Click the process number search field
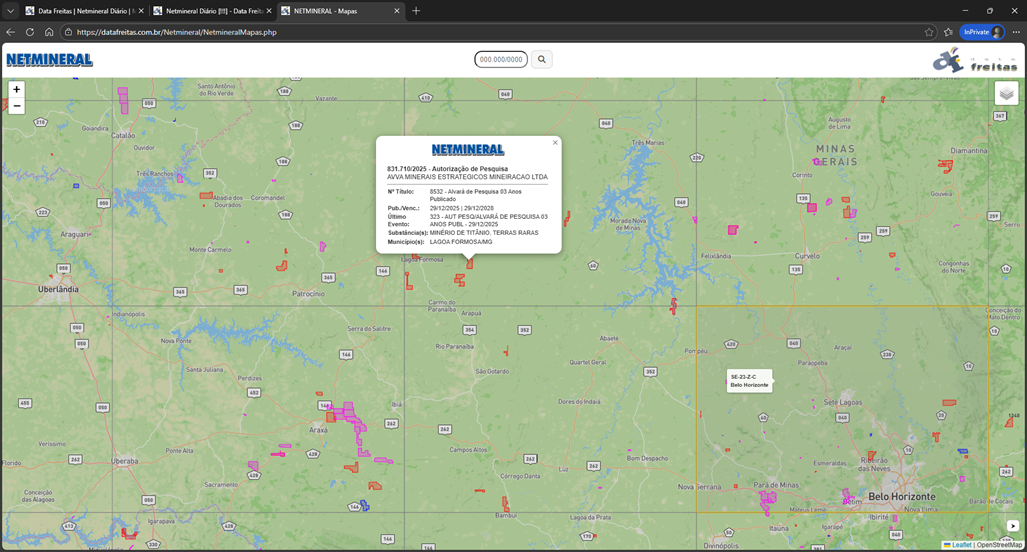Screen dimensions: 1027x552 pyautogui.click(x=501, y=60)
